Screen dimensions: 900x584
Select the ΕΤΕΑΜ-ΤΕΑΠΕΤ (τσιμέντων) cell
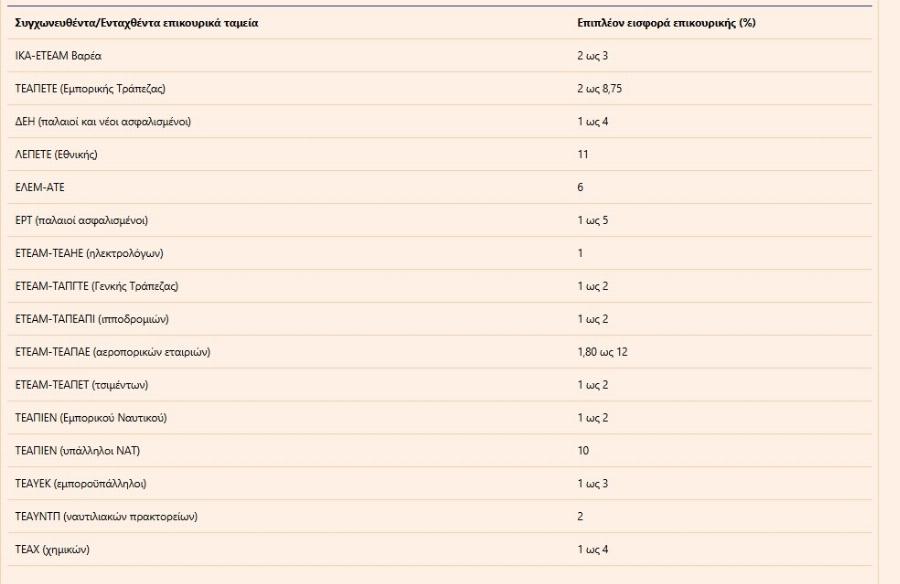pyautogui.click(x=82, y=385)
